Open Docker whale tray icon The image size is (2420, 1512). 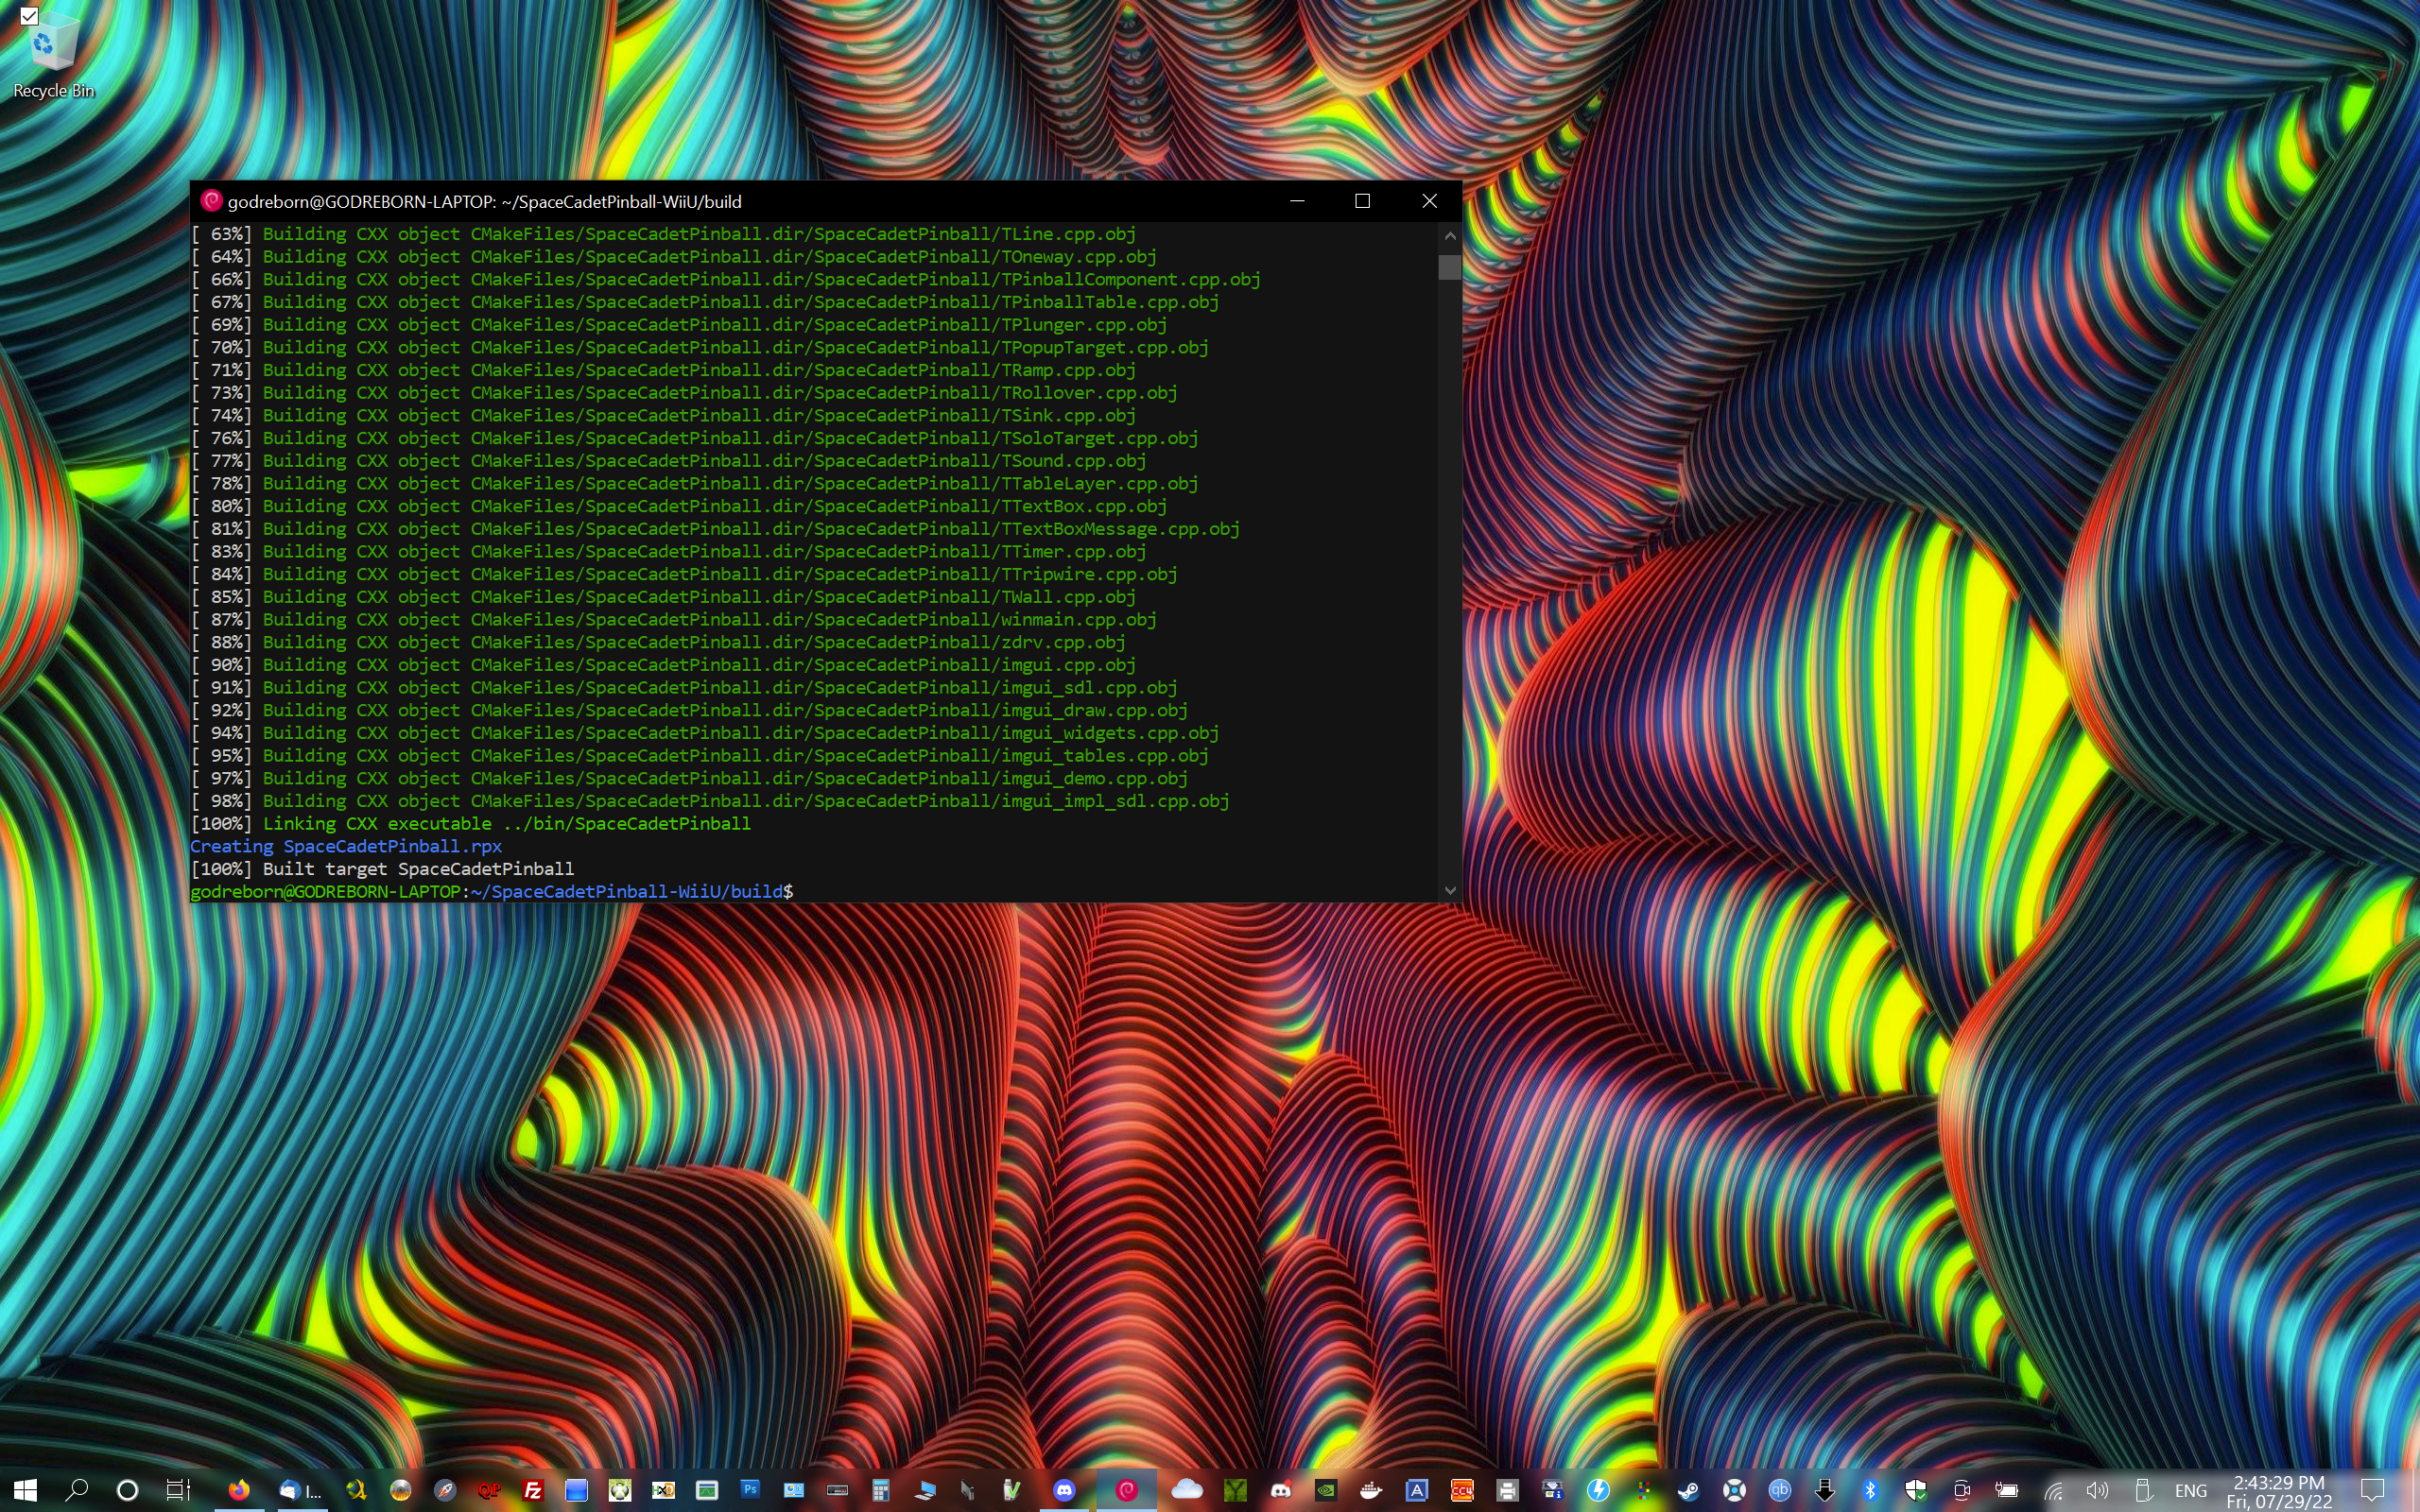pos(1371,1490)
